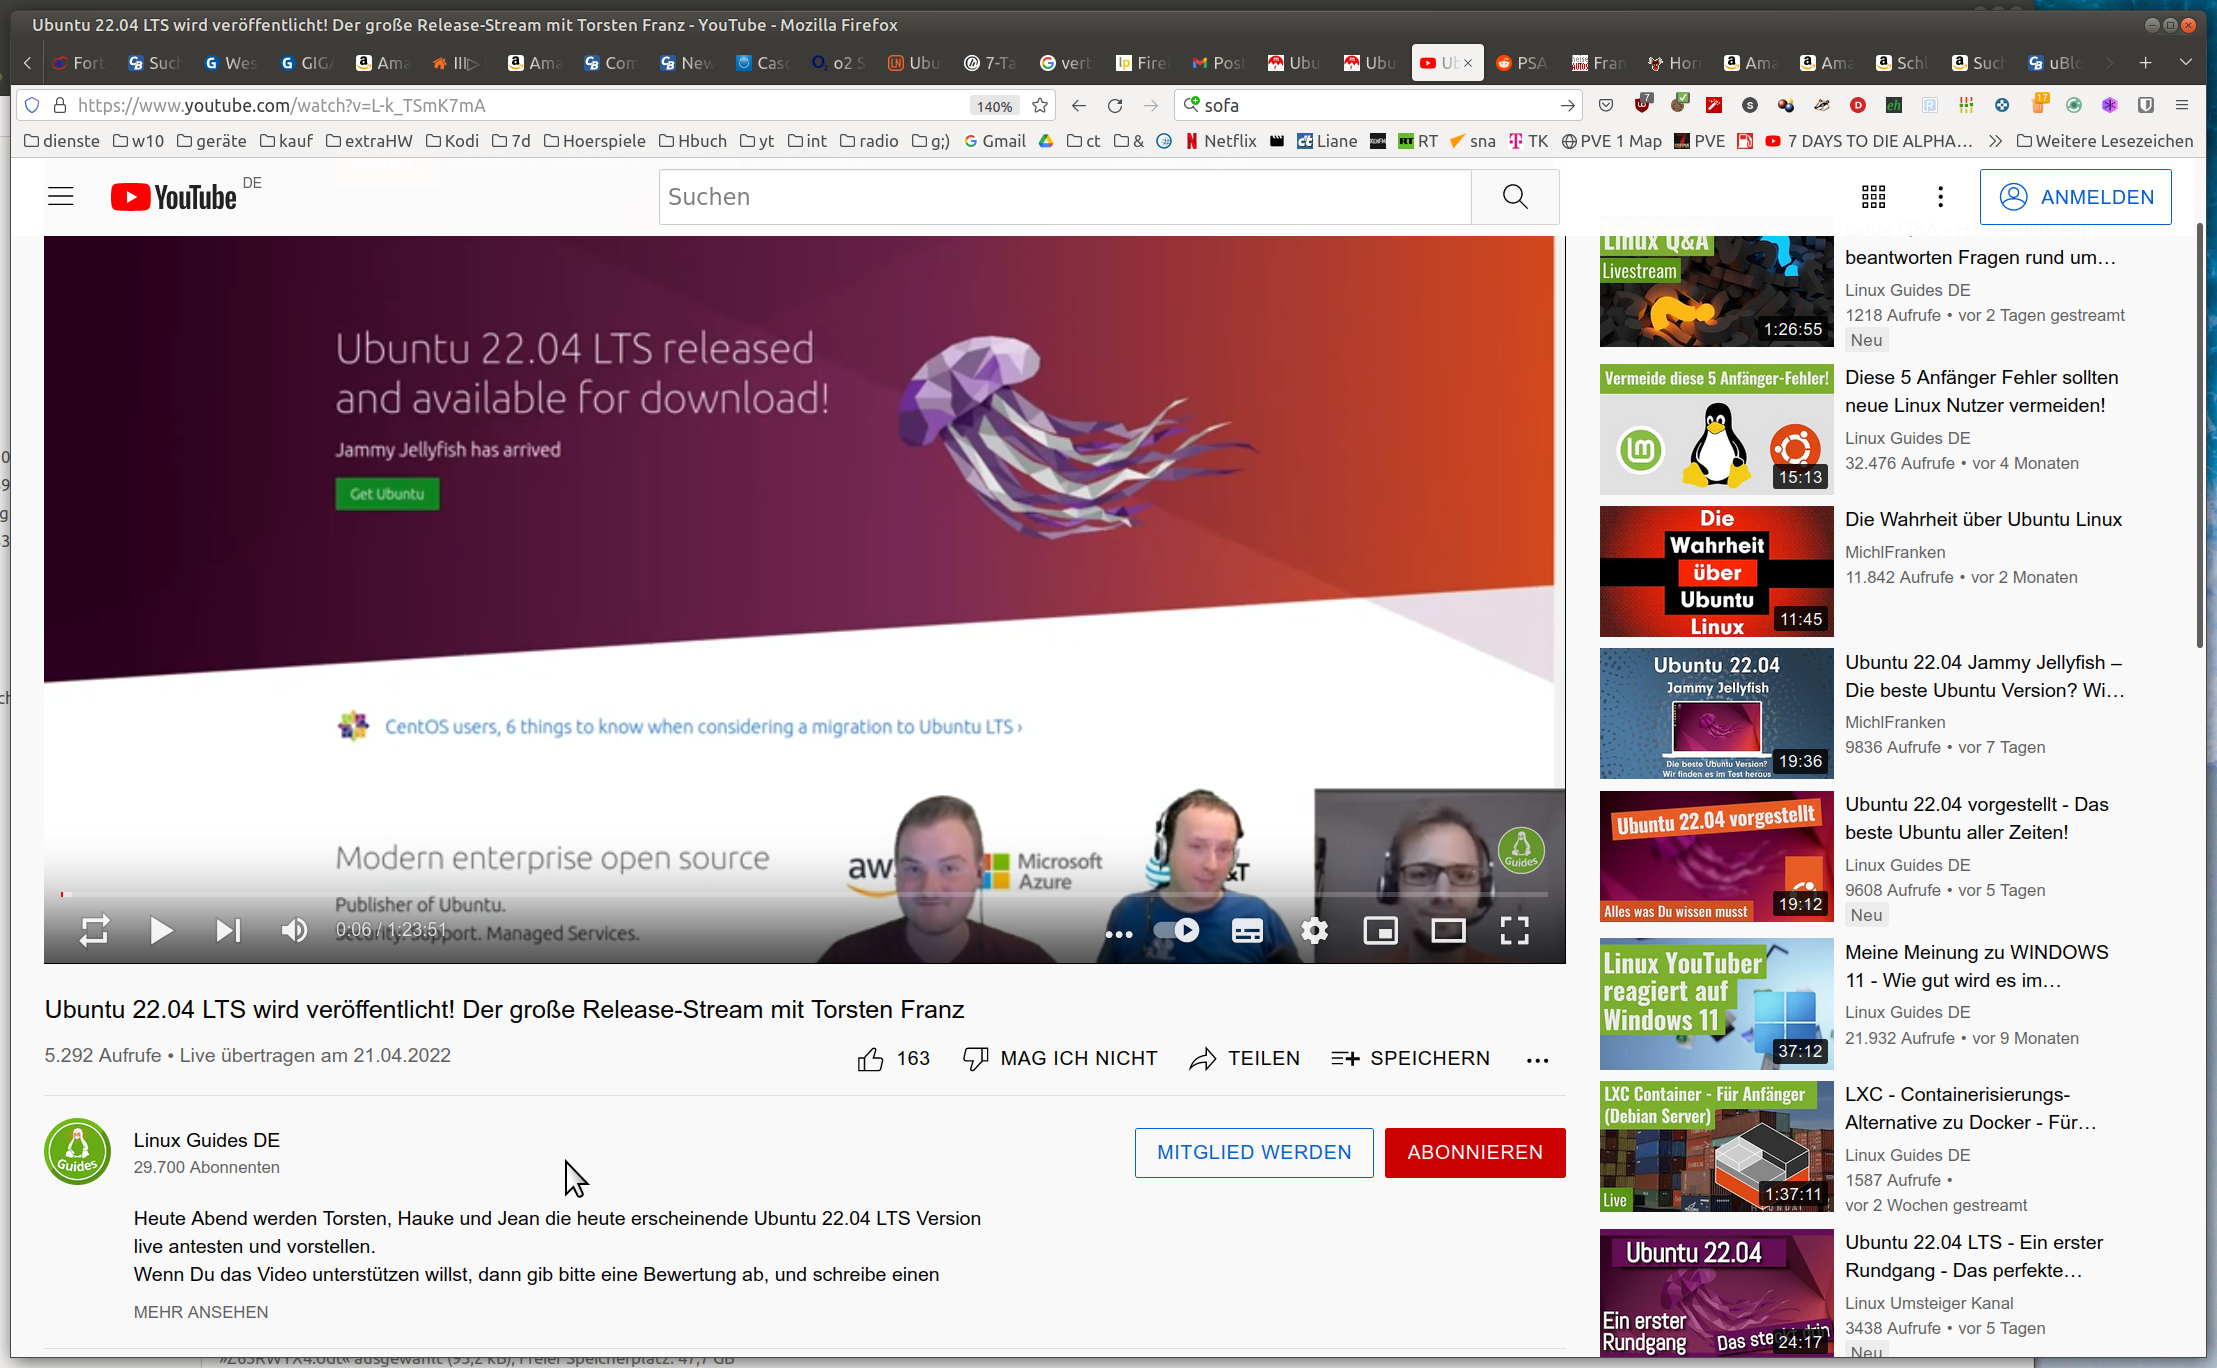Image resolution: width=2217 pixels, height=1368 pixels.
Task: Switch to theater mode
Action: (x=1448, y=930)
